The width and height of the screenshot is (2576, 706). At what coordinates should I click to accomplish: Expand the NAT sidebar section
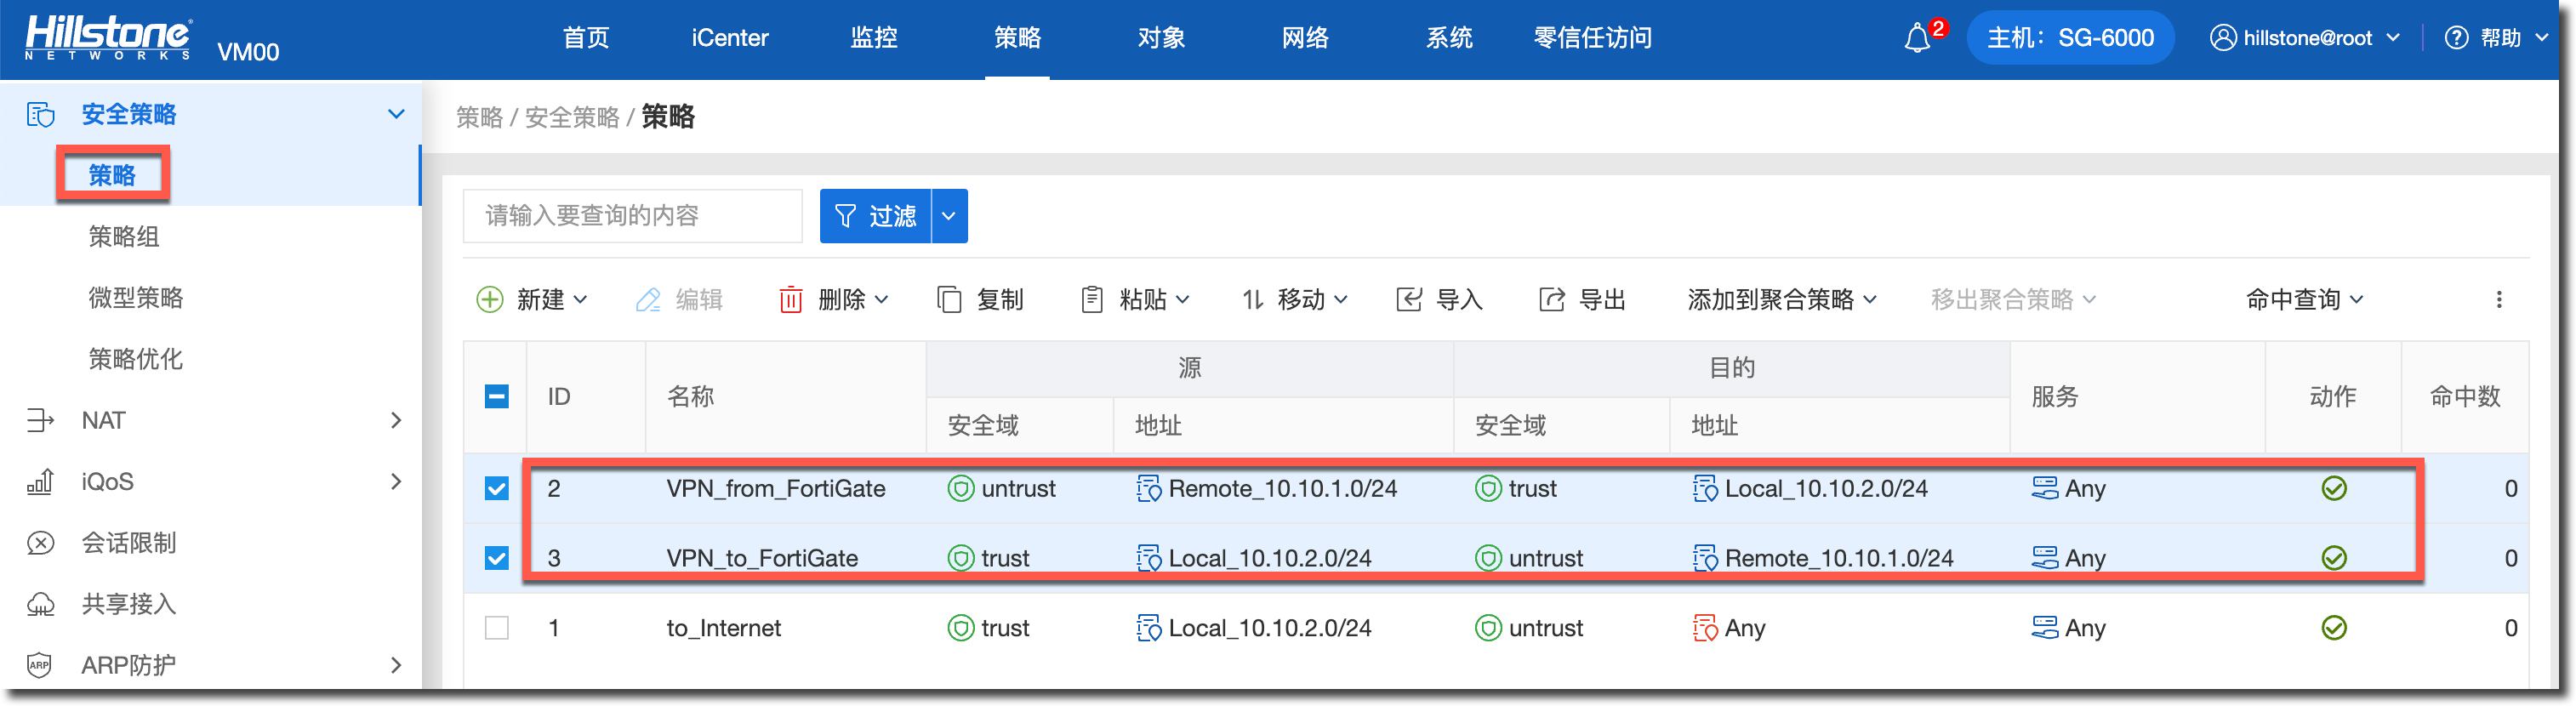coord(396,420)
